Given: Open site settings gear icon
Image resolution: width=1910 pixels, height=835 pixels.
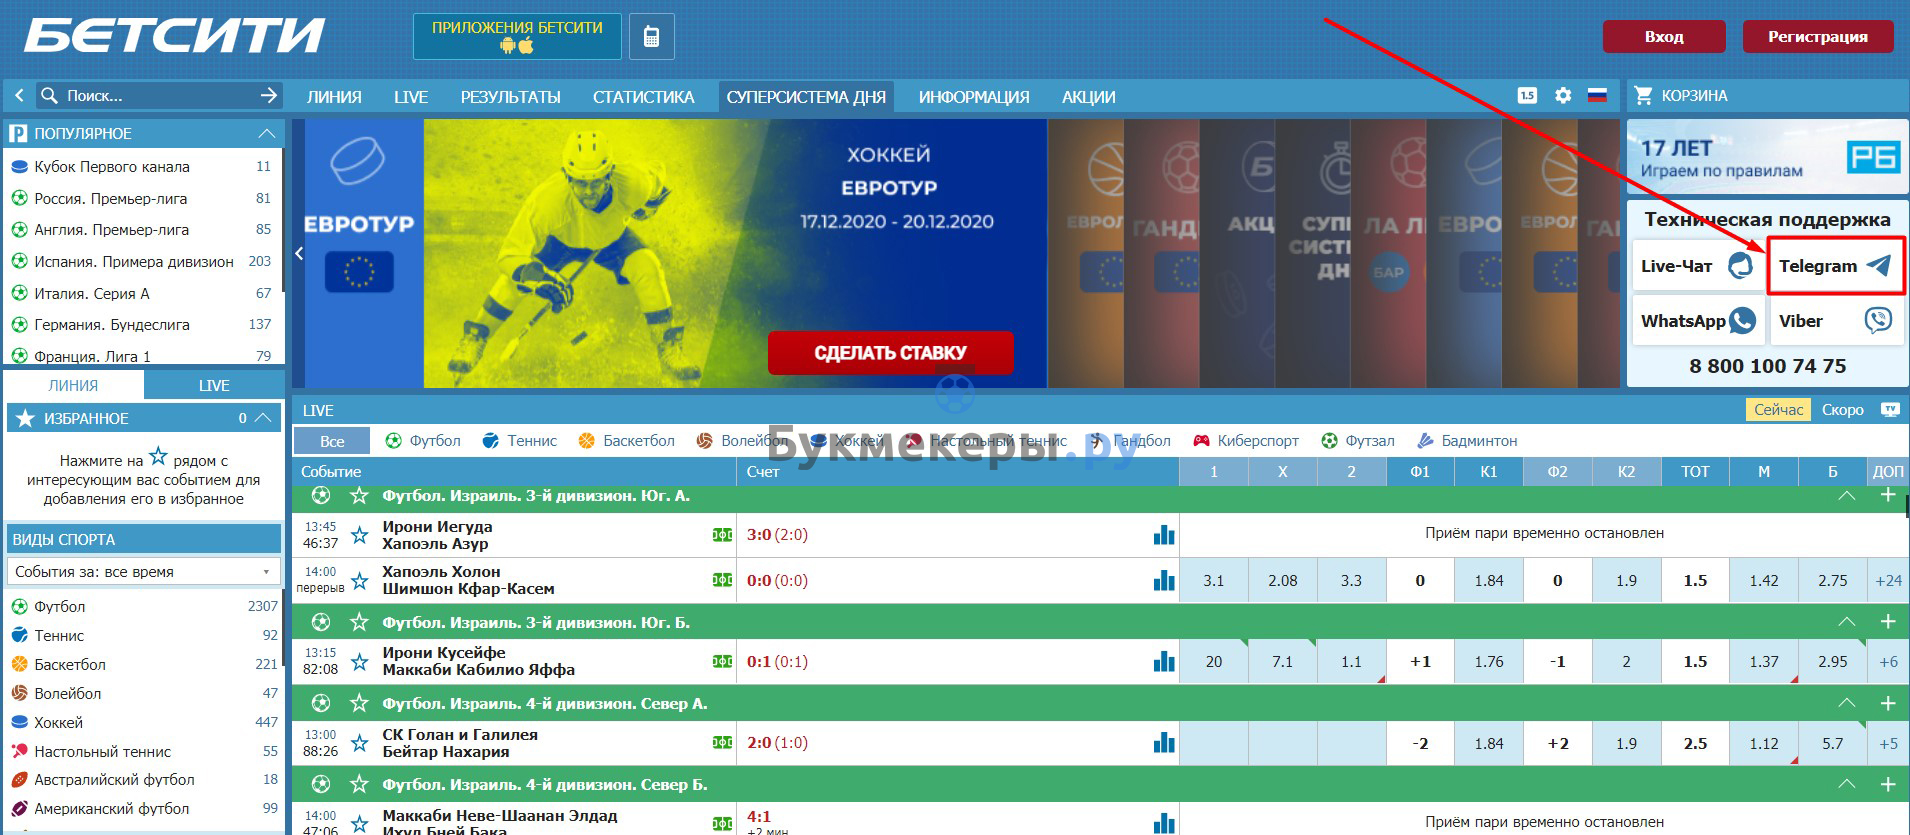Looking at the screenshot, I should (x=1563, y=96).
